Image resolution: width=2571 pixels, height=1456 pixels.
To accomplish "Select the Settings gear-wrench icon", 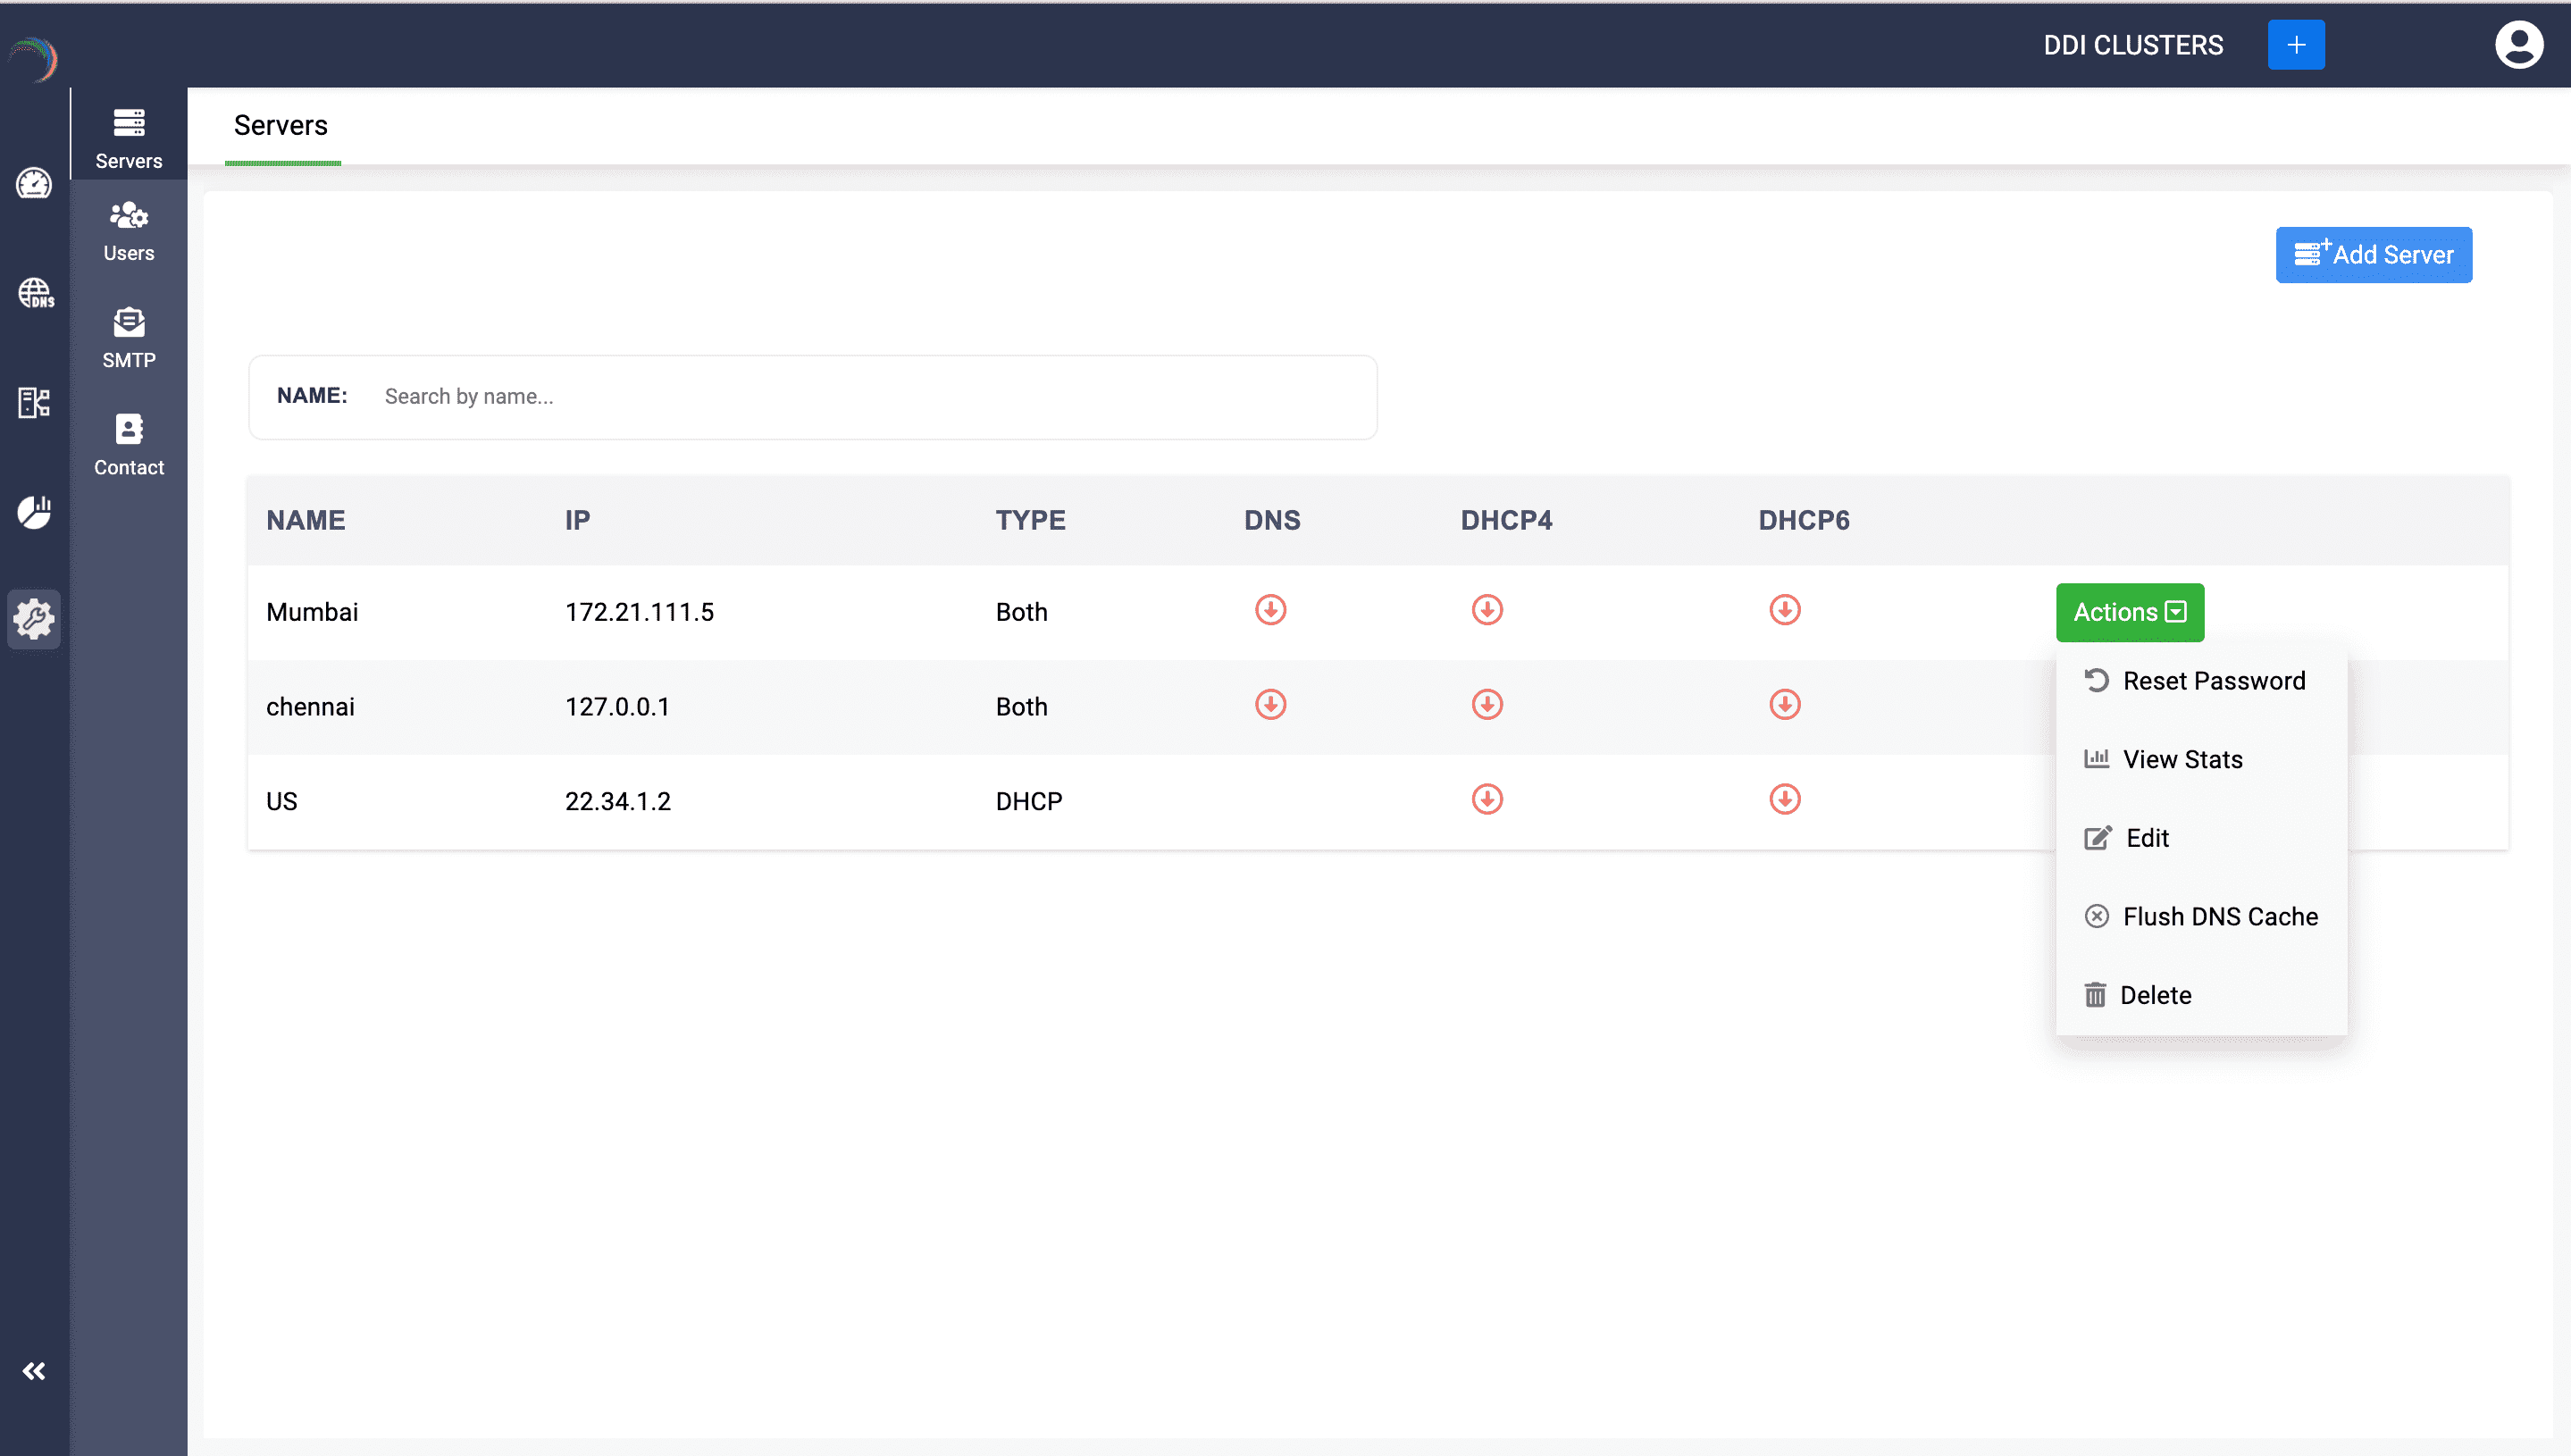I will point(34,619).
